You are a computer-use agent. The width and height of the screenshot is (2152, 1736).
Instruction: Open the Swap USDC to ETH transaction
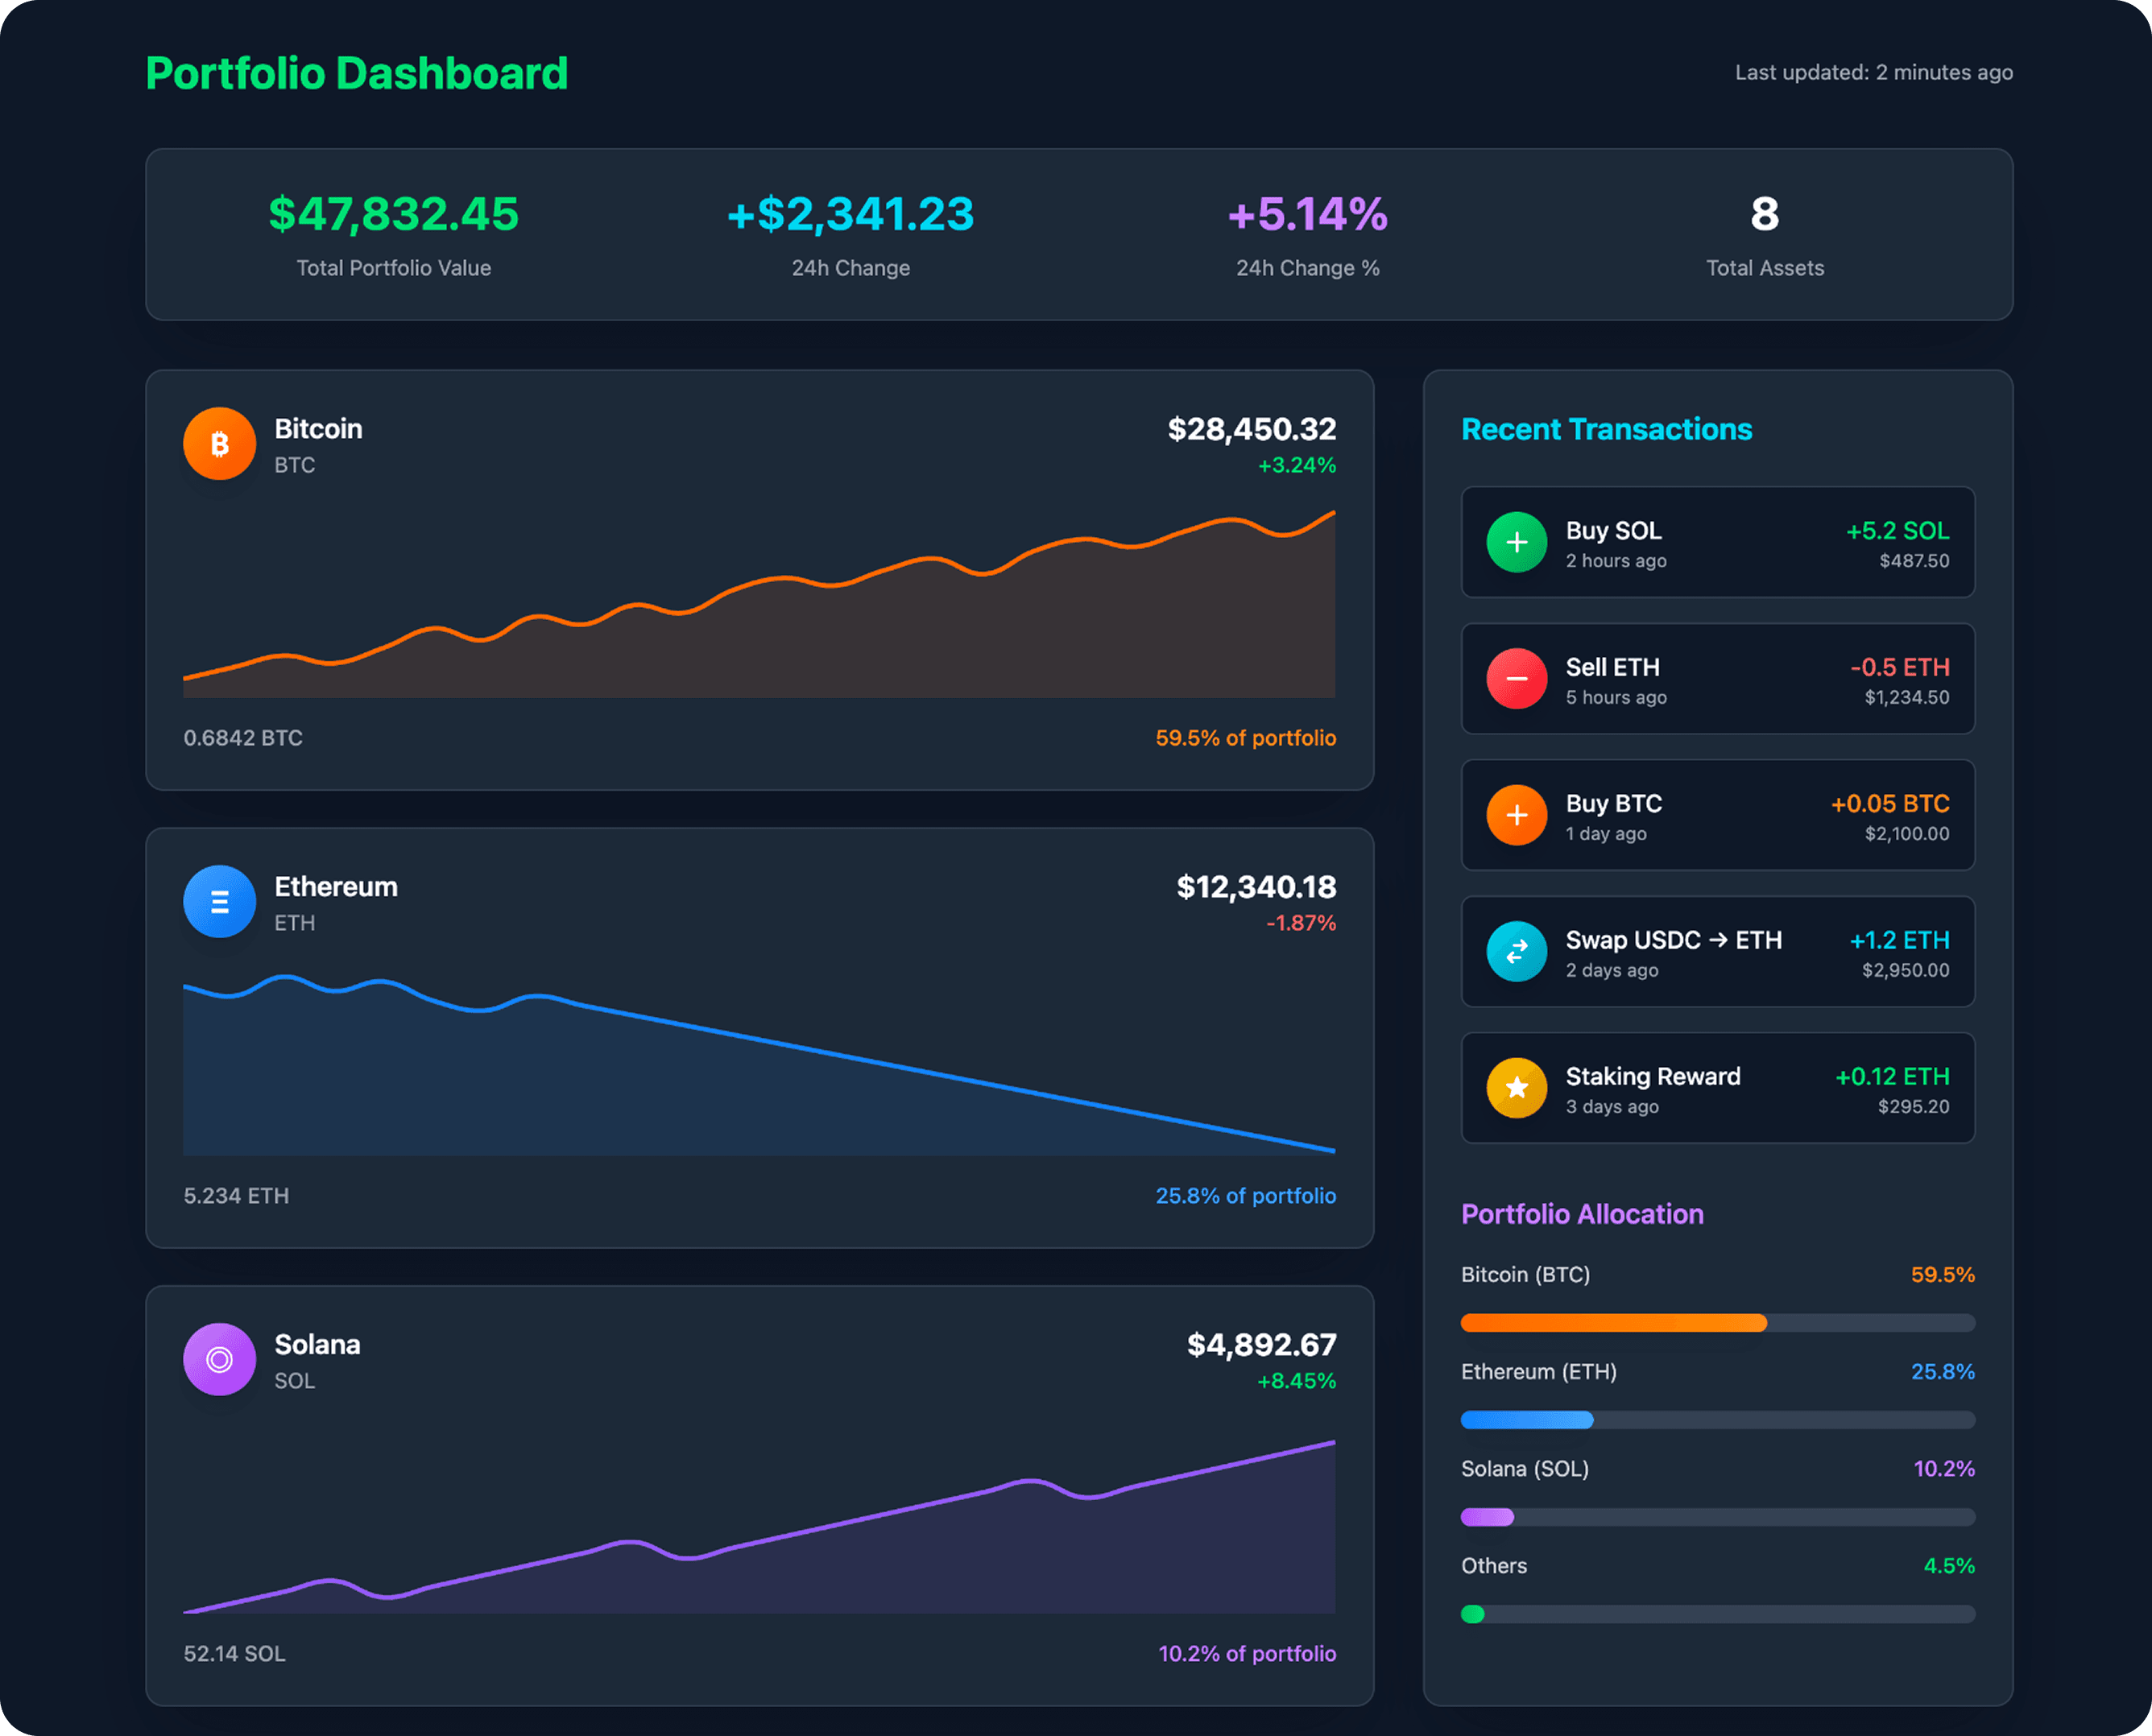click(x=1717, y=952)
